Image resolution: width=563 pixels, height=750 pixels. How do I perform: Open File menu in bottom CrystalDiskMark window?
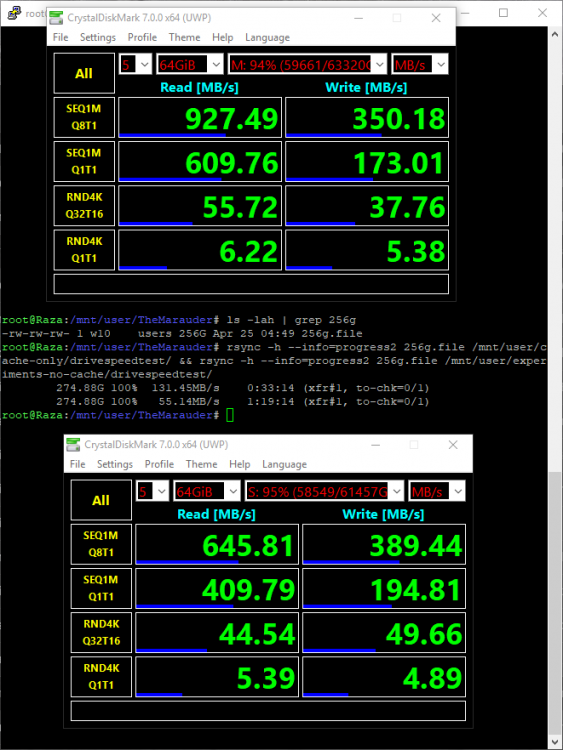(x=77, y=464)
